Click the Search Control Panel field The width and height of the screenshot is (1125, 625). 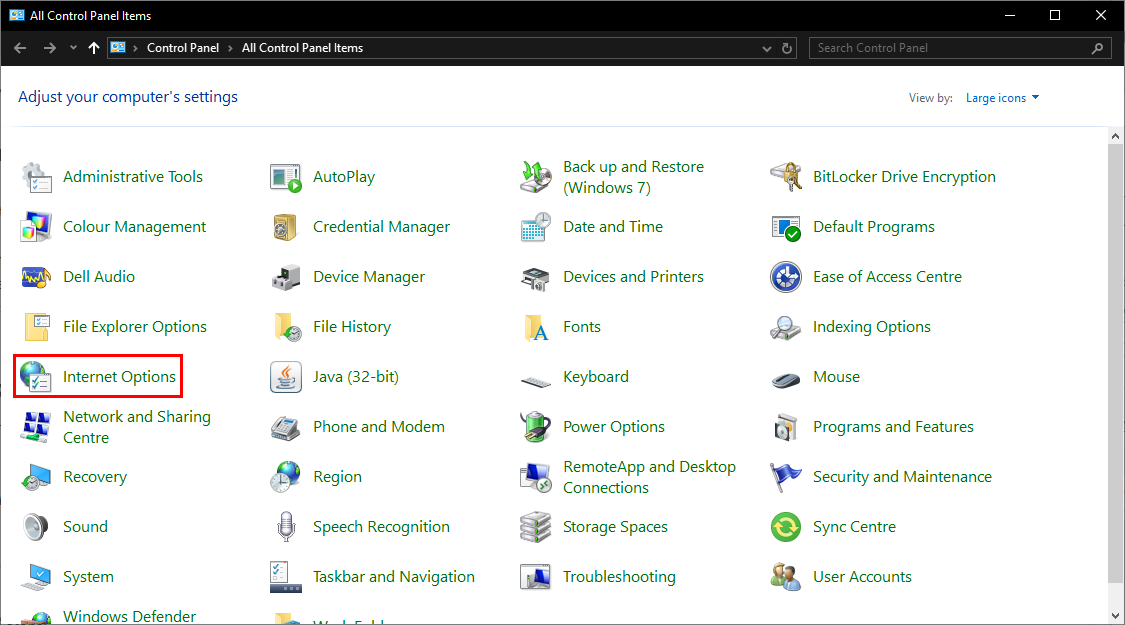[x=950, y=48]
